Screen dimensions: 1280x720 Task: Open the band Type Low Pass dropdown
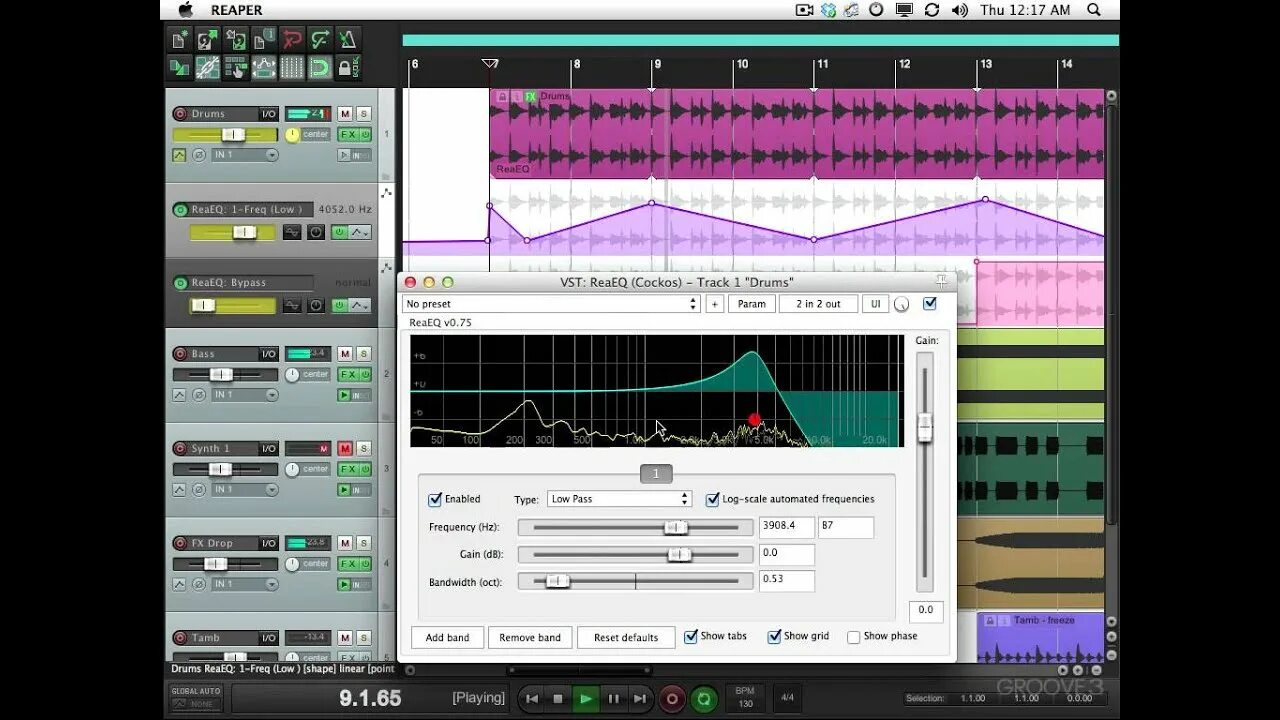pos(620,499)
